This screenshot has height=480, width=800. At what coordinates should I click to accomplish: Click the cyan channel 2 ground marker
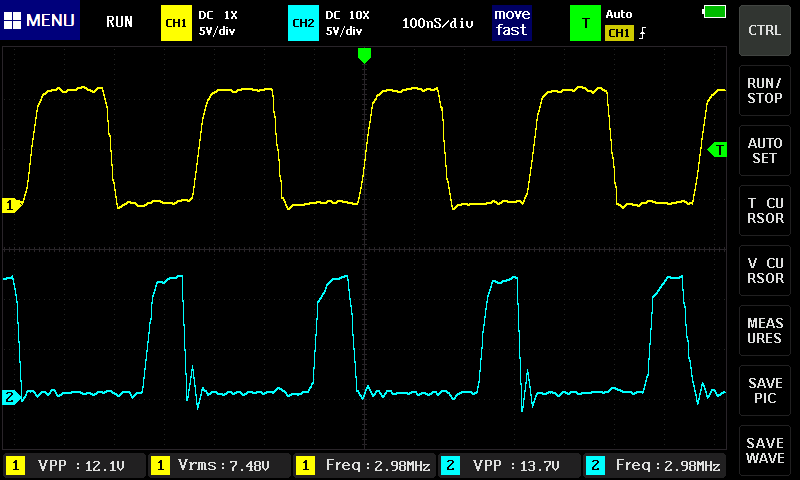[11, 397]
